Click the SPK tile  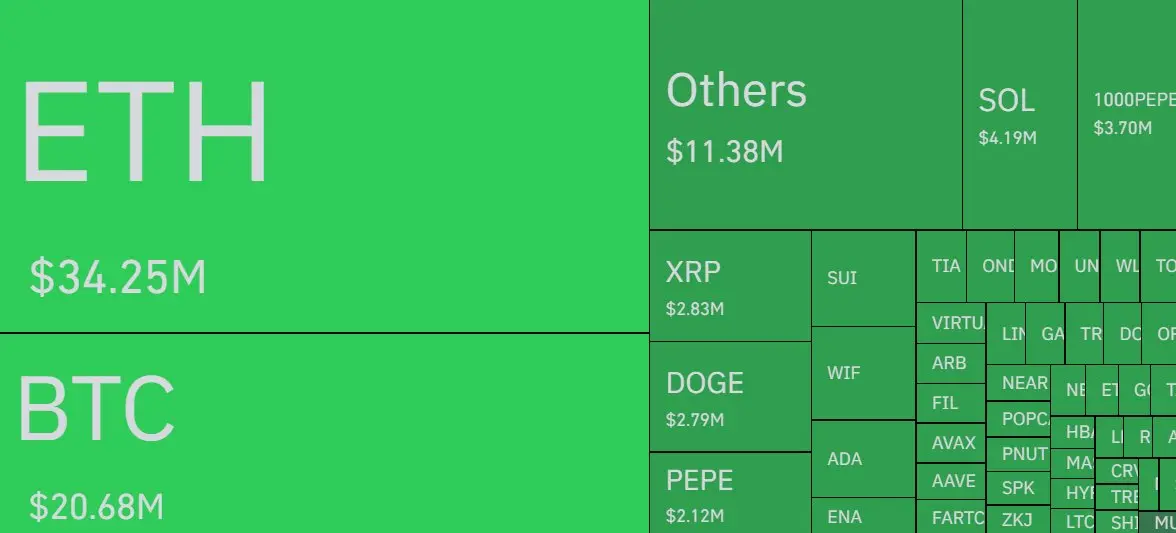[x=1018, y=488]
